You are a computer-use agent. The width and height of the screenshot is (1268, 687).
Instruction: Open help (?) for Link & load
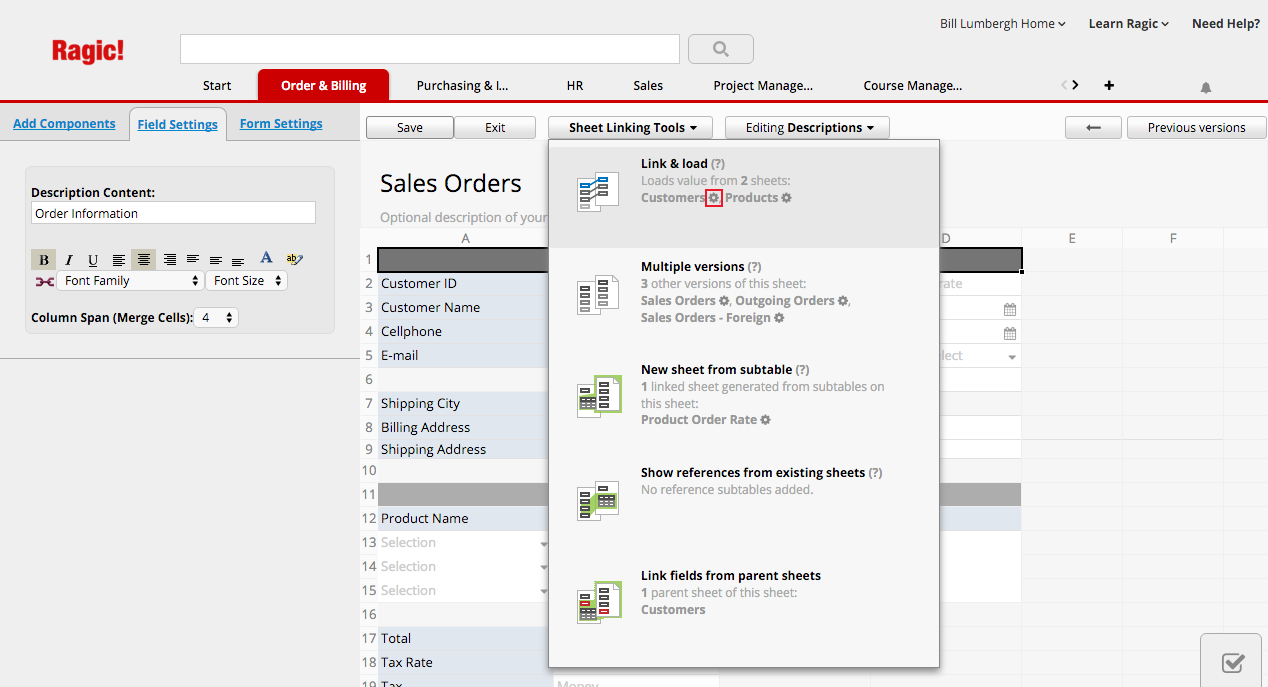tap(718, 163)
